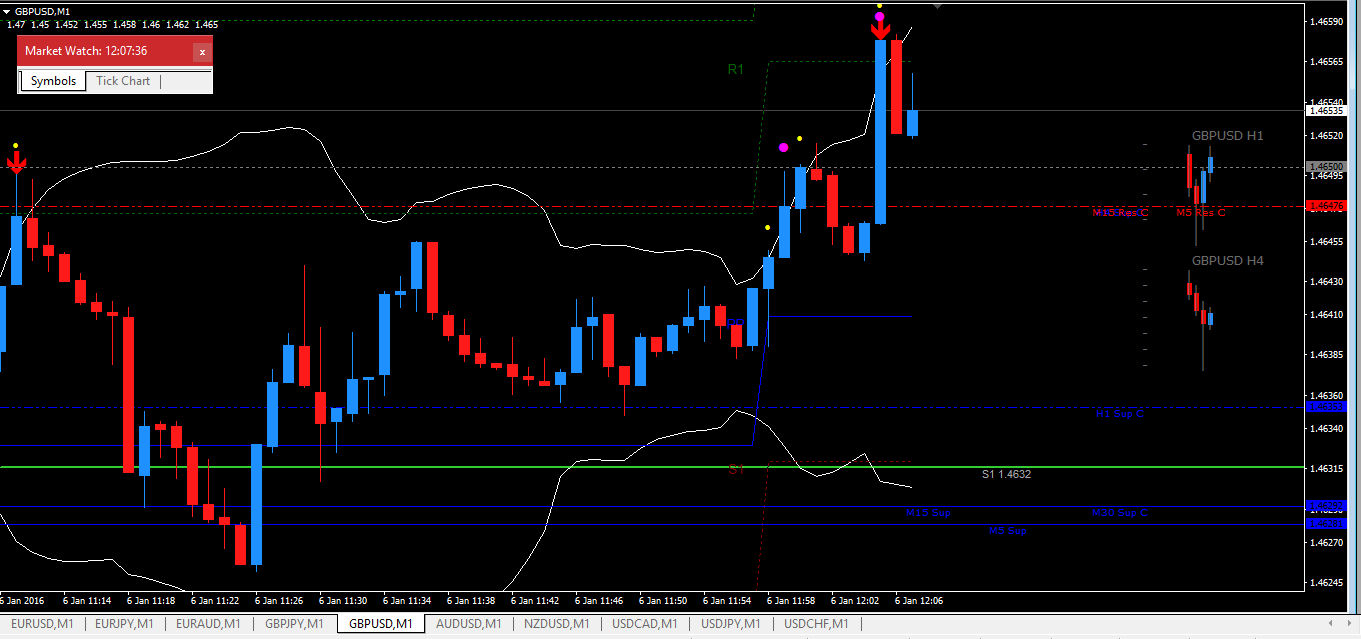This screenshot has height=639, width=1361.
Task: Click the 6 Jan 11:34 time axis label
Action: click(x=408, y=601)
